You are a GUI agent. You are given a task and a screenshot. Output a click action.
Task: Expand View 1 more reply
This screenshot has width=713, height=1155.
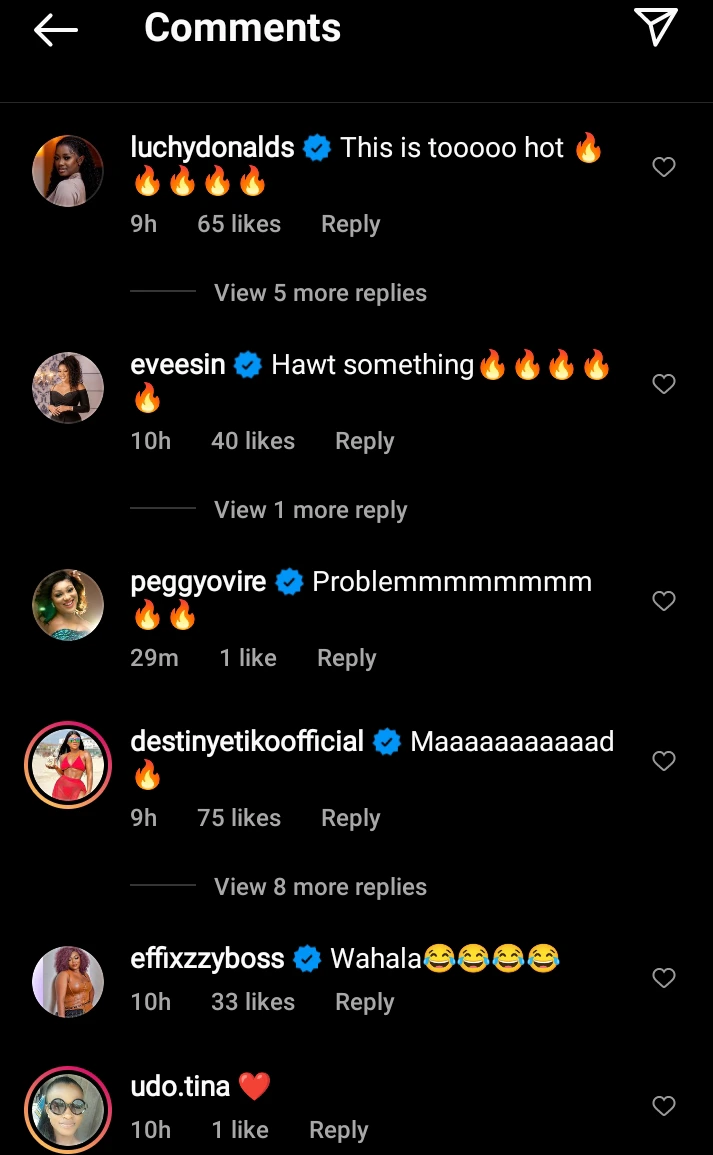(x=310, y=510)
